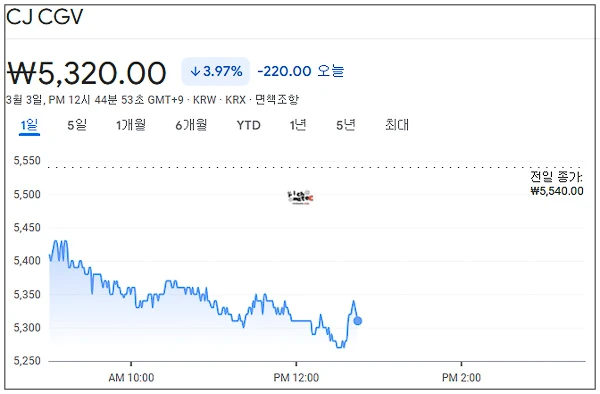Click the CJ CGV stock title
Screen dimensions: 600x394
click(45, 17)
